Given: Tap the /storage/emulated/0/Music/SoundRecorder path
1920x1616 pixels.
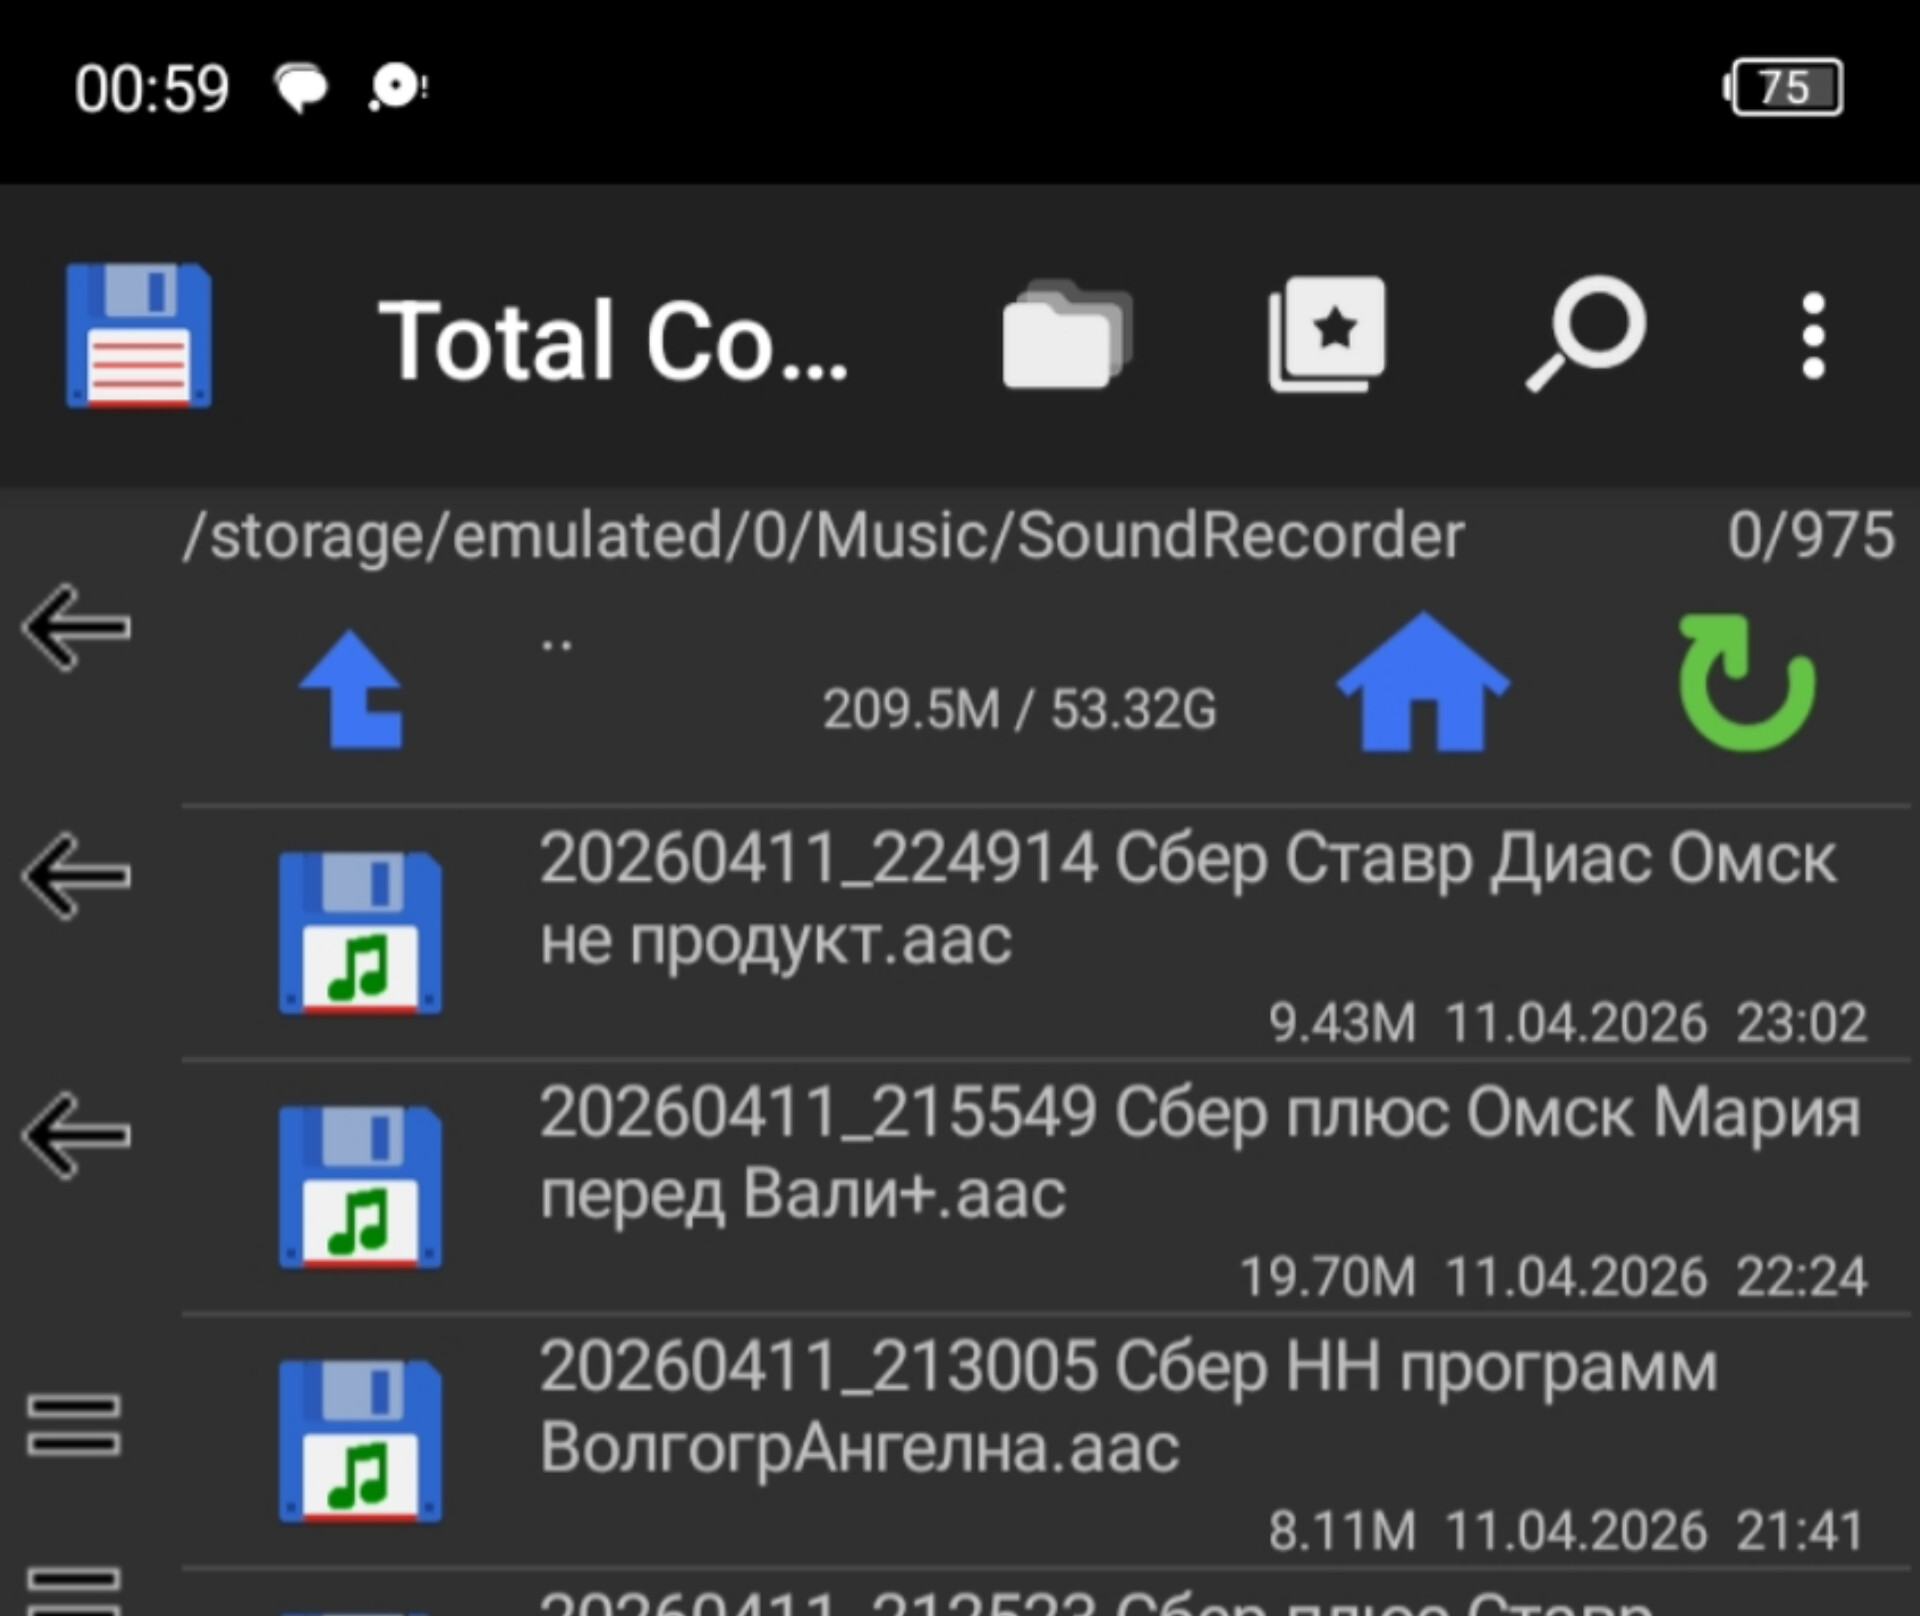Looking at the screenshot, I should pyautogui.click(x=822, y=535).
